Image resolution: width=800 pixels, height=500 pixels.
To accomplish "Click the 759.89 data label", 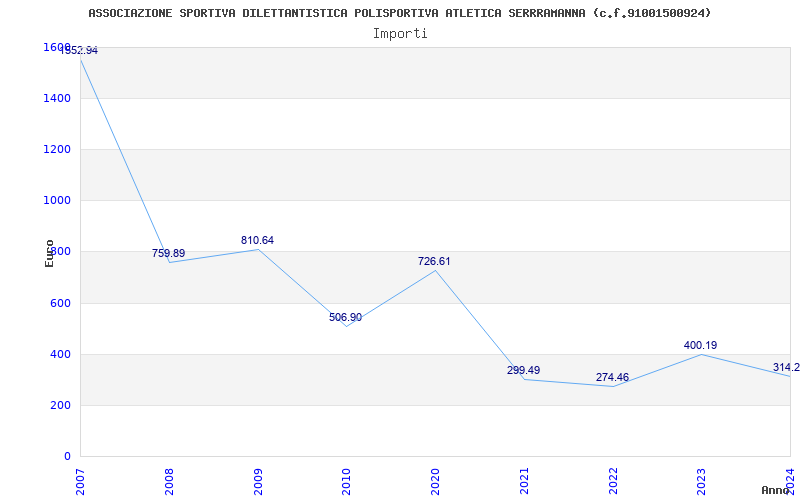I will 168,253.
